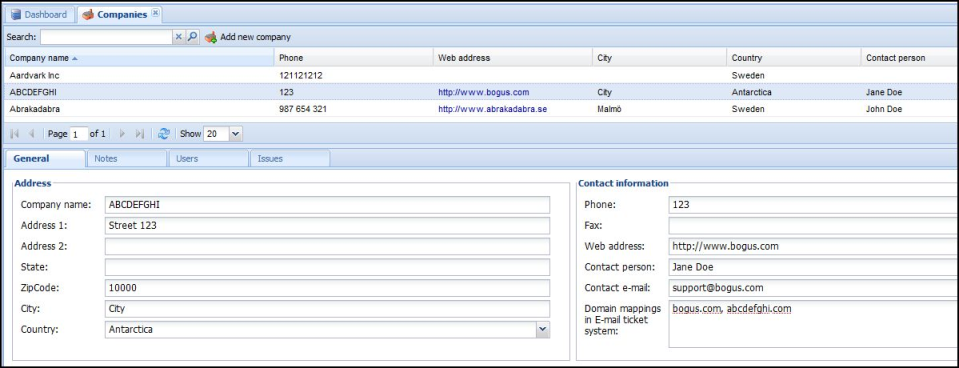Viewport: 959px width, 368px height.
Task: Click the Contact person field Jane Doe
Action: coord(813,267)
